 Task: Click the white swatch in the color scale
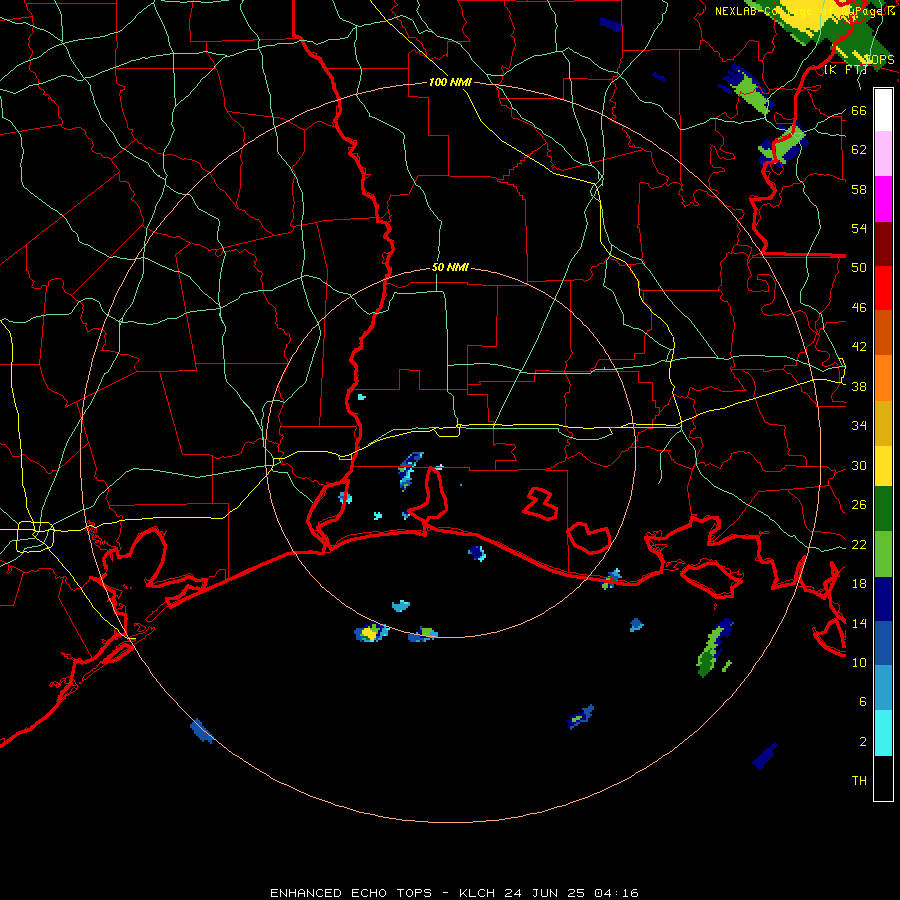coord(883,110)
